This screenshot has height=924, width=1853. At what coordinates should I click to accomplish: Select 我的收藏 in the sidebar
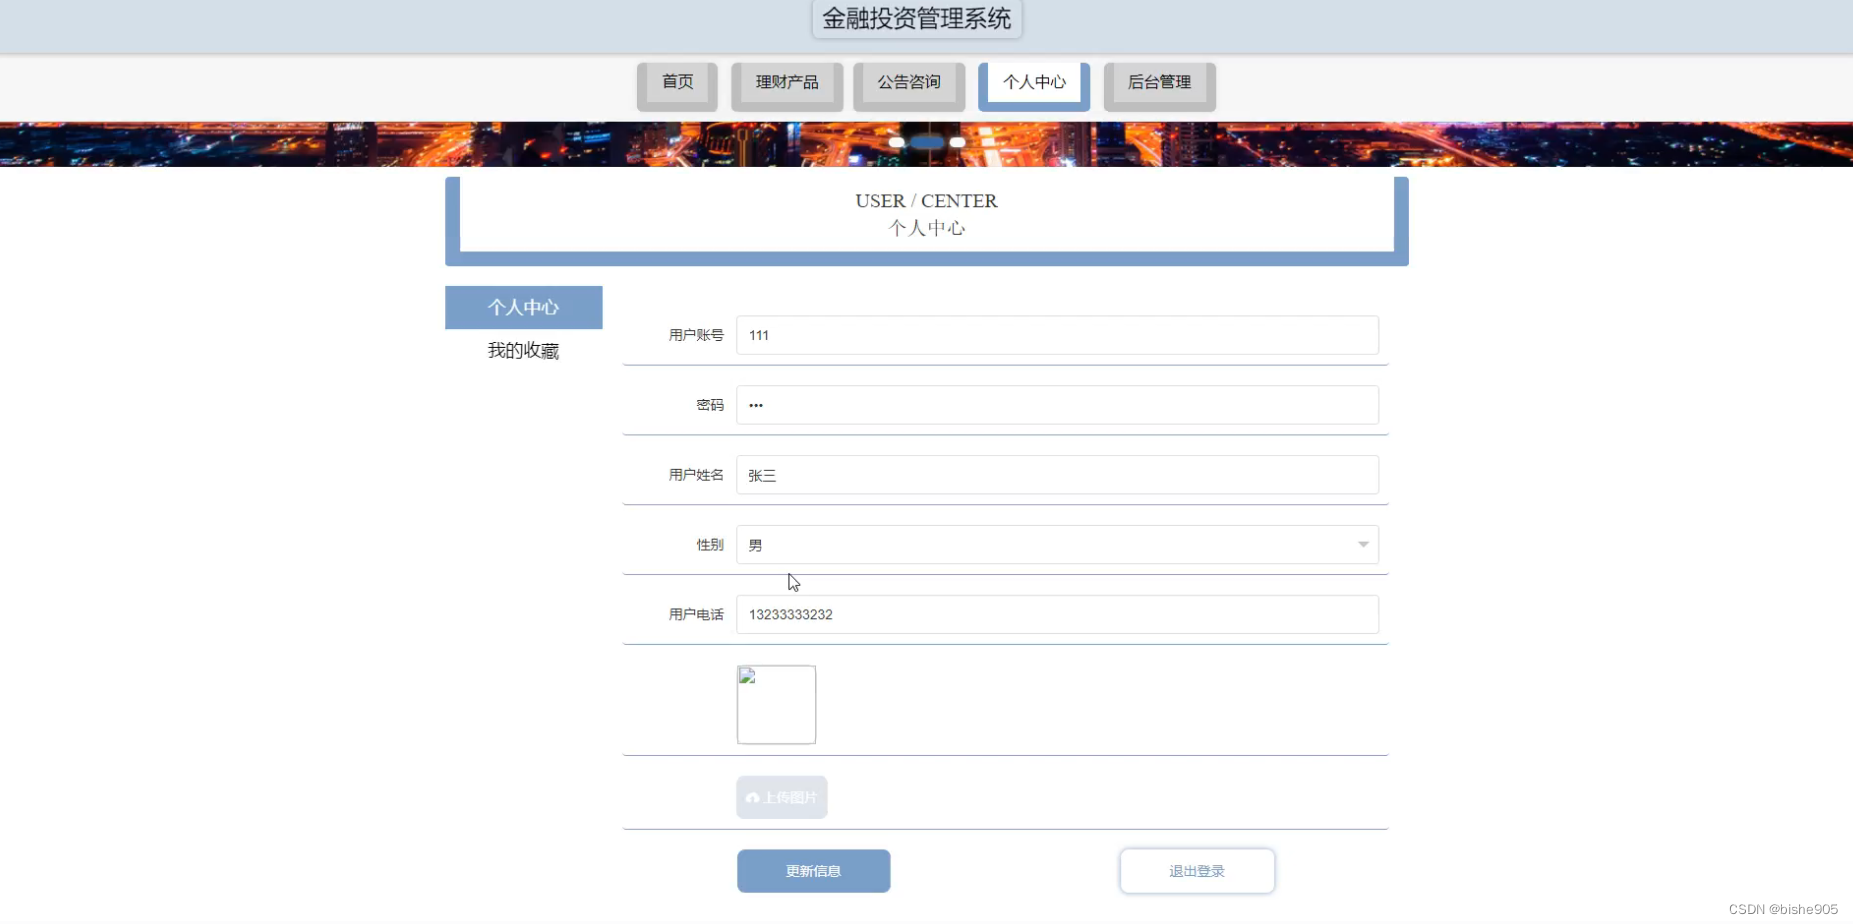pos(523,350)
